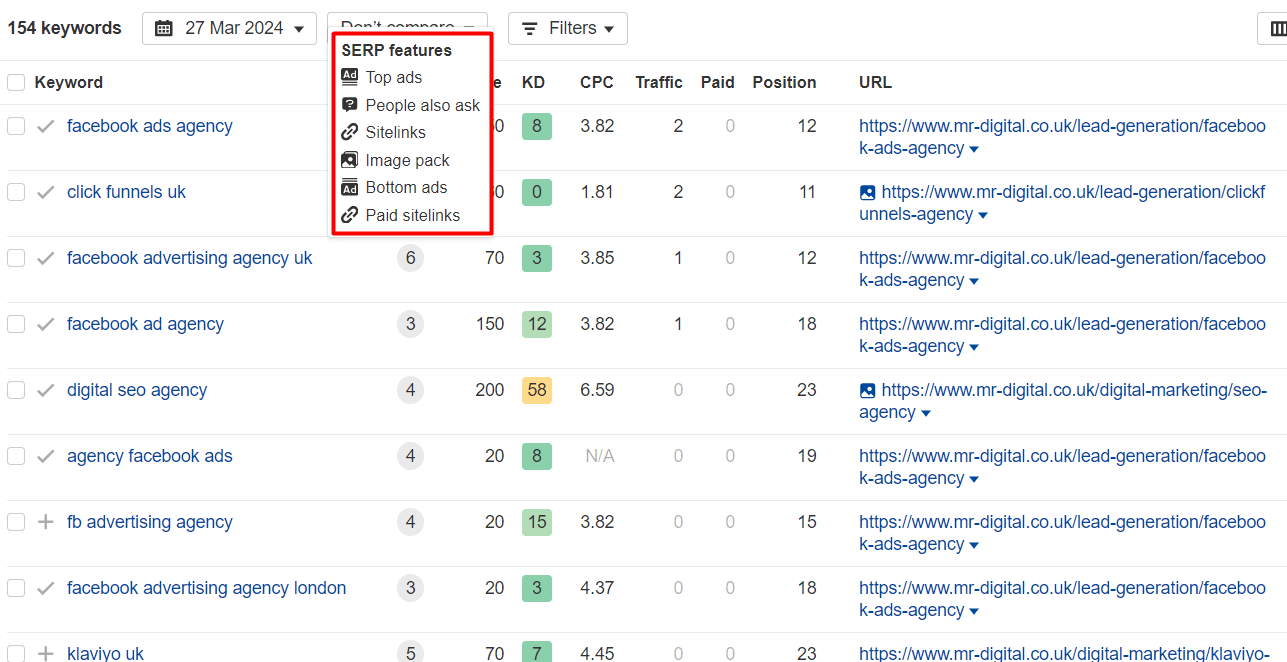Expand URL dropdown arrow for seo-agency link

(x=926, y=413)
